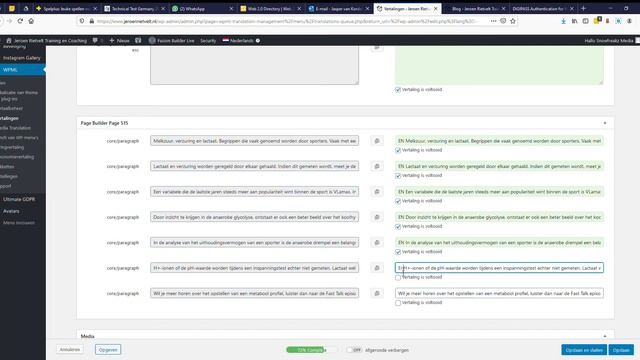Open the WPML item in the sidebar
This screenshot has height=360, width=640.
coord(23,70)
